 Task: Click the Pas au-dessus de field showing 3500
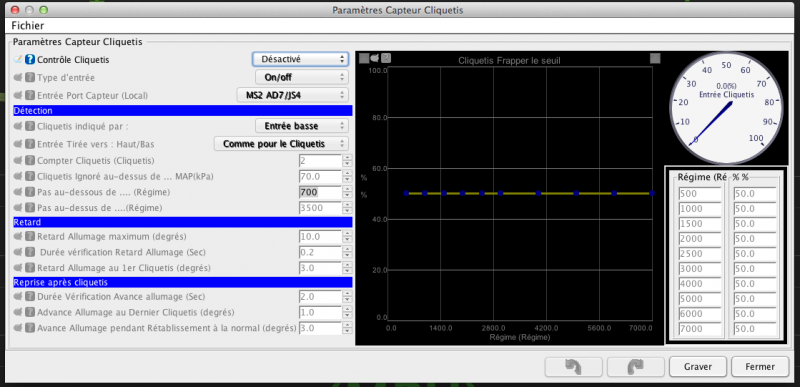320,208
